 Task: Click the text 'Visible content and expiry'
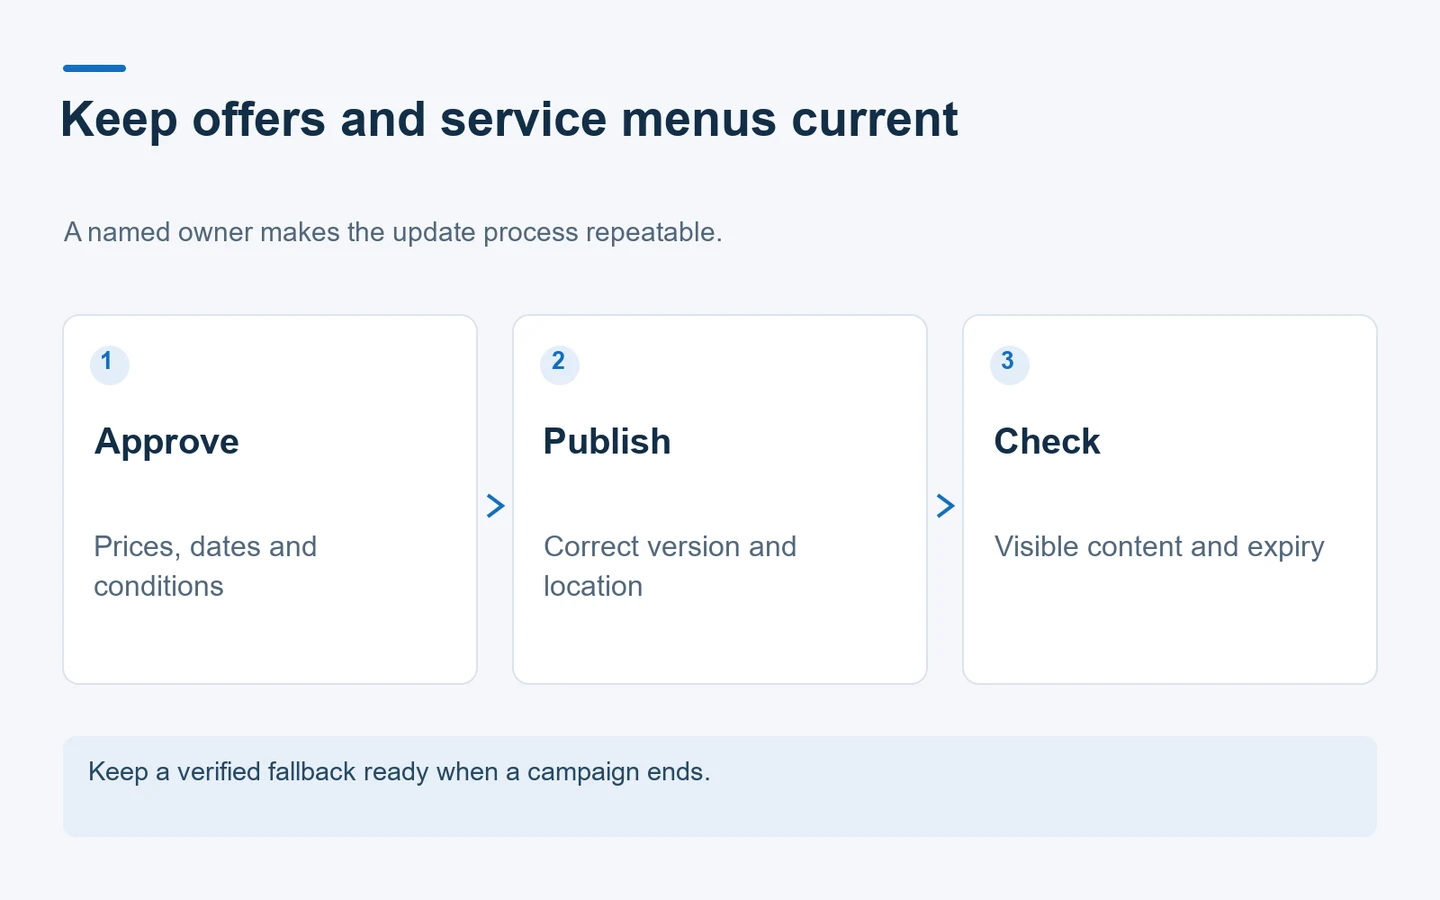[1159, 547]
